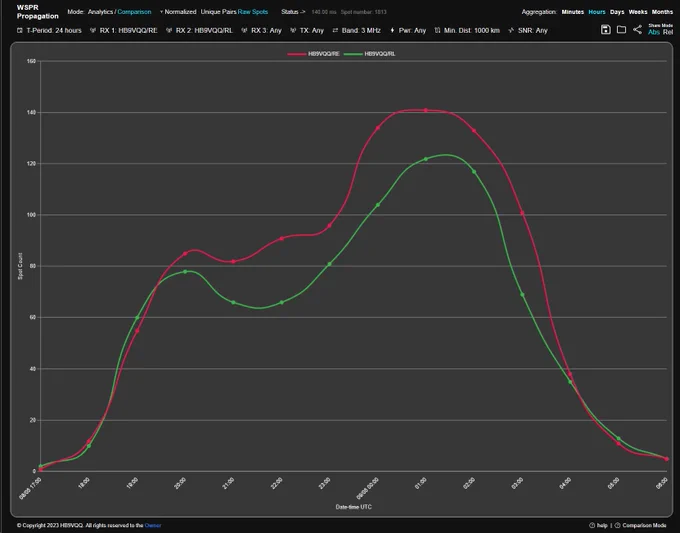The width and height of the screenshot is (680, 533).
Task: Toggle the Normalized option
Action: click(x=178, y=12)
